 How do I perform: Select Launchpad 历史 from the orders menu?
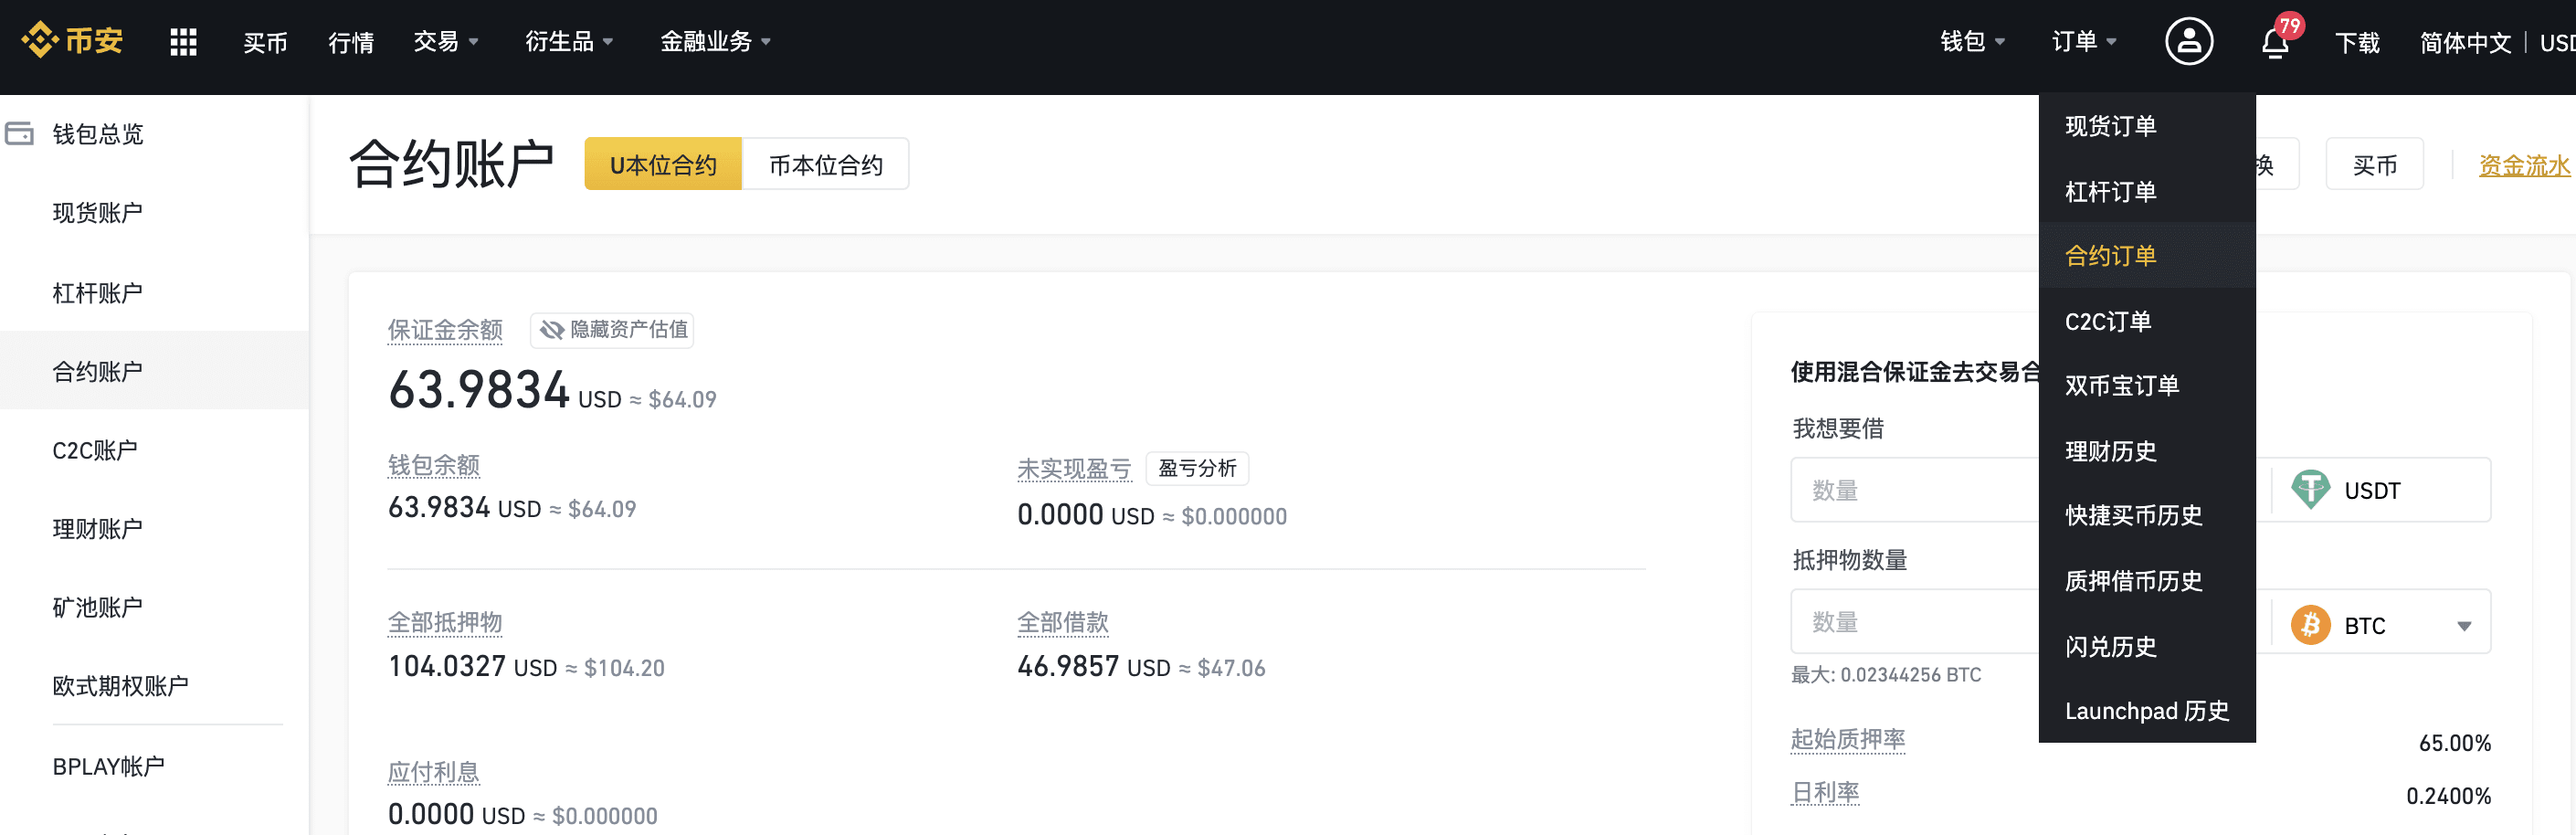(2147, 711)
